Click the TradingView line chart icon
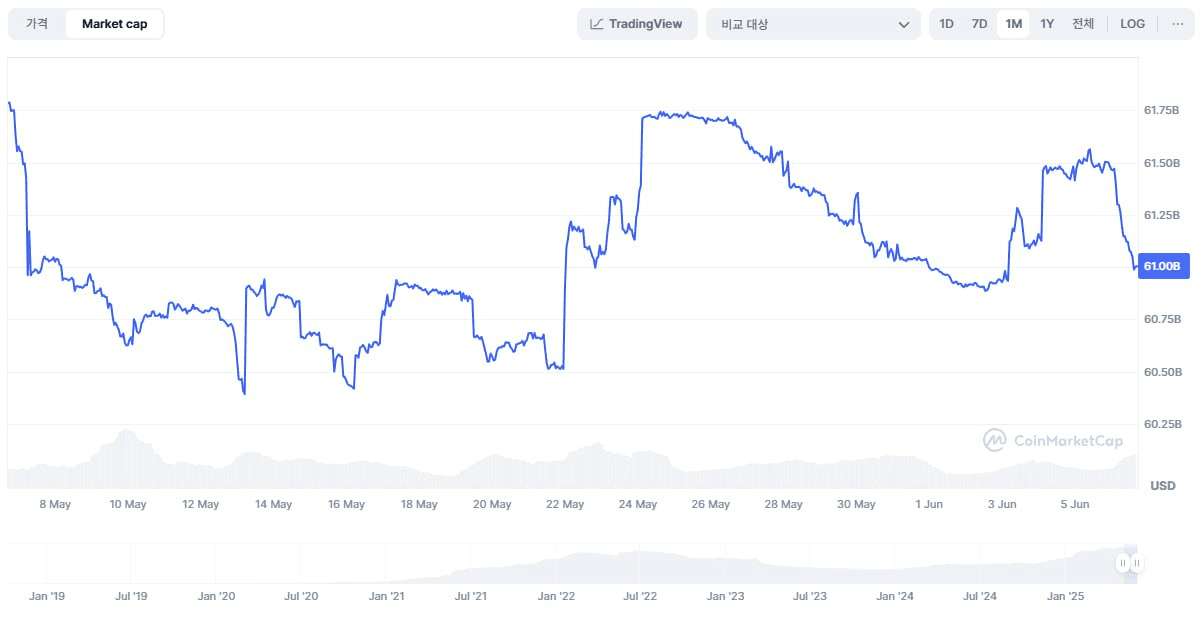The width and height of the screenshot is (1204, 619). pos(596,24)
